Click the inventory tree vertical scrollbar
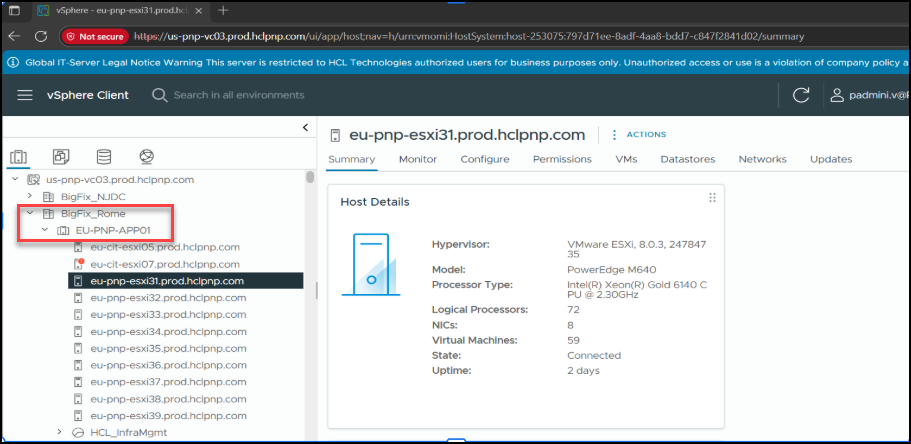This screenshot has height=444, width=911. [311, 177]
